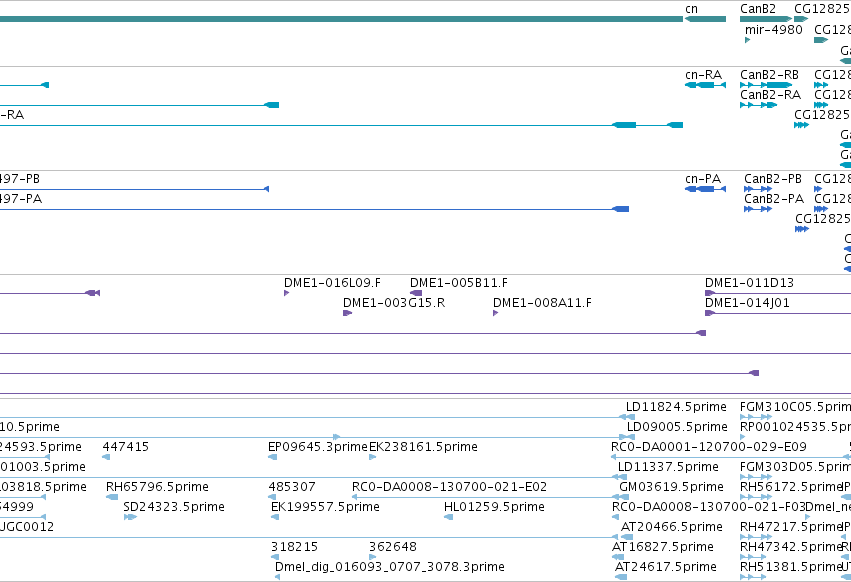Click EST EK238161.5prime

pyautogui.click(x=423, y=447)
